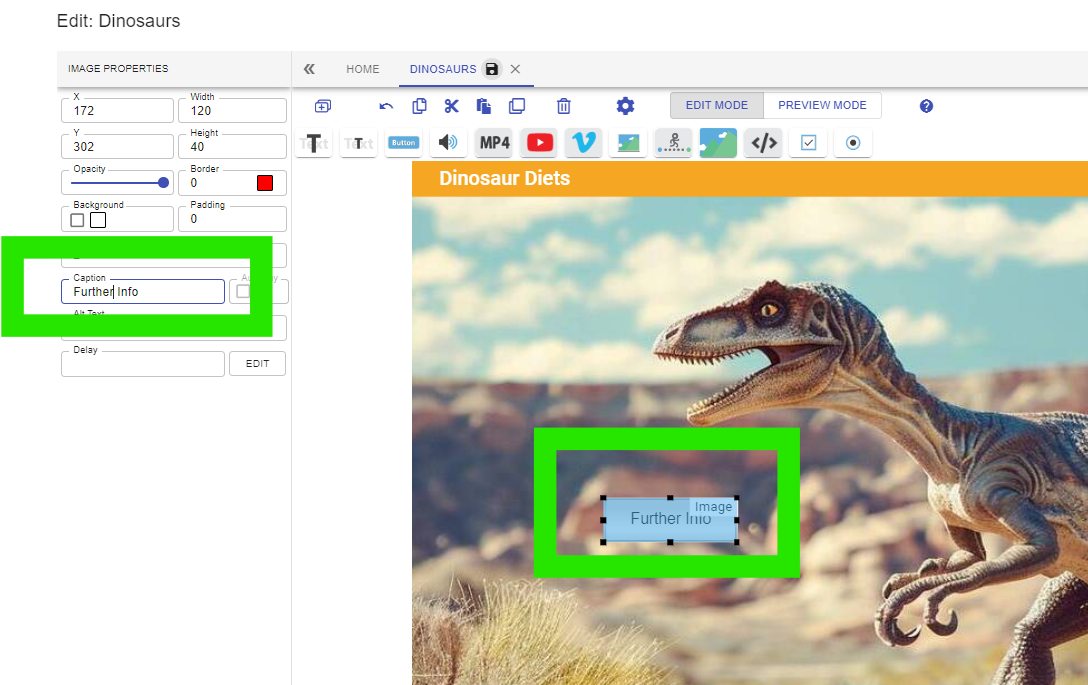Screen dimensions: 1088x685
Task: Click the X position field
Action: click(x=117, y=110)
